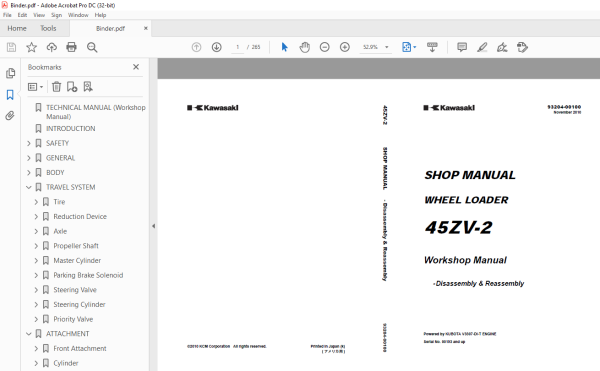Toggle the Bookmarks panel sidebar icon
Image resolution: width=600 pixels, height=371 pixels.
pos(10,94)
